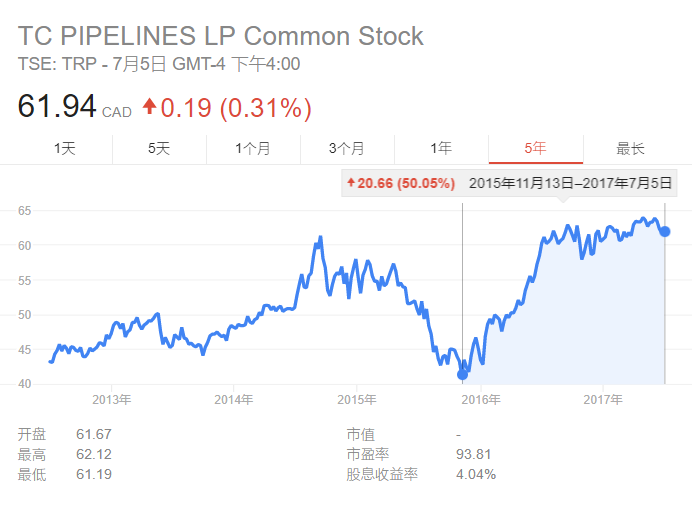Click the 2016年 label on the time axis
This screenshot has width=692, height=509.
(481, 399)
